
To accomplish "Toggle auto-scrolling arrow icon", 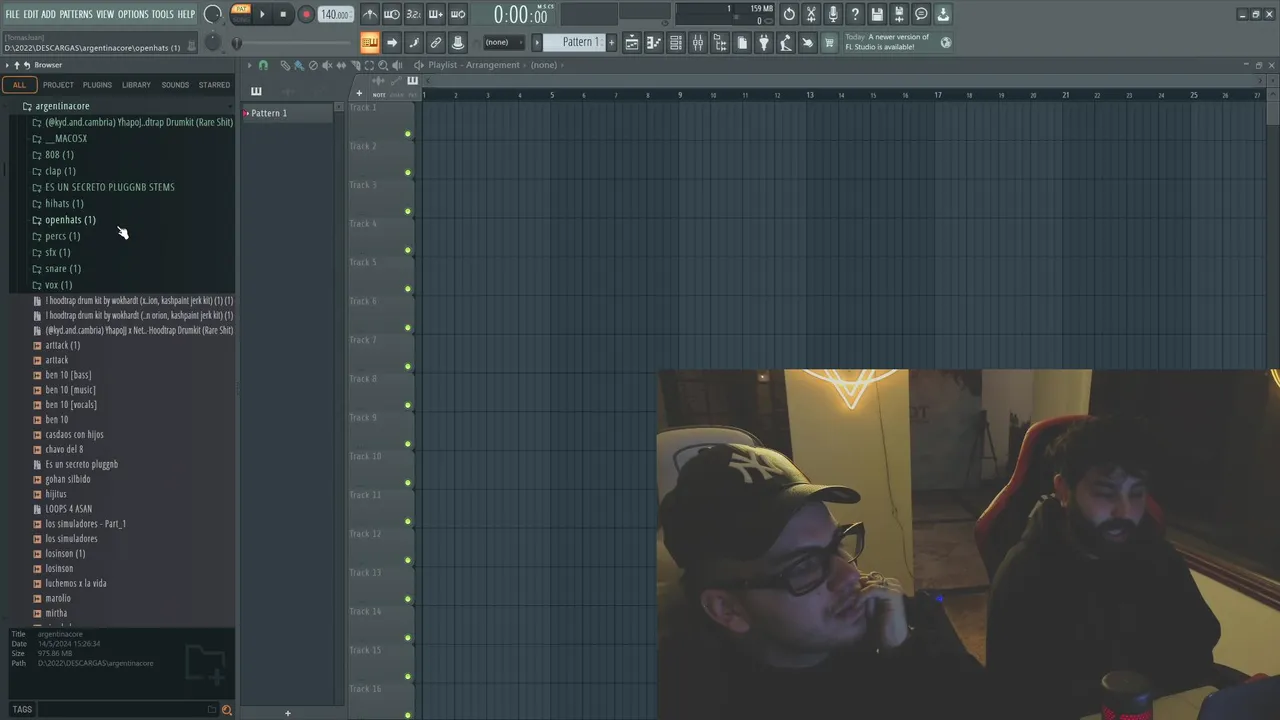I will (x=392, y=42).
